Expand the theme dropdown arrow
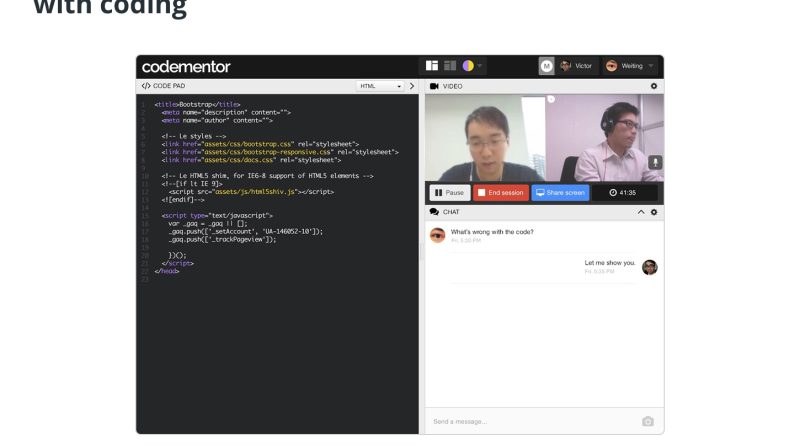 tap(480, 66)
